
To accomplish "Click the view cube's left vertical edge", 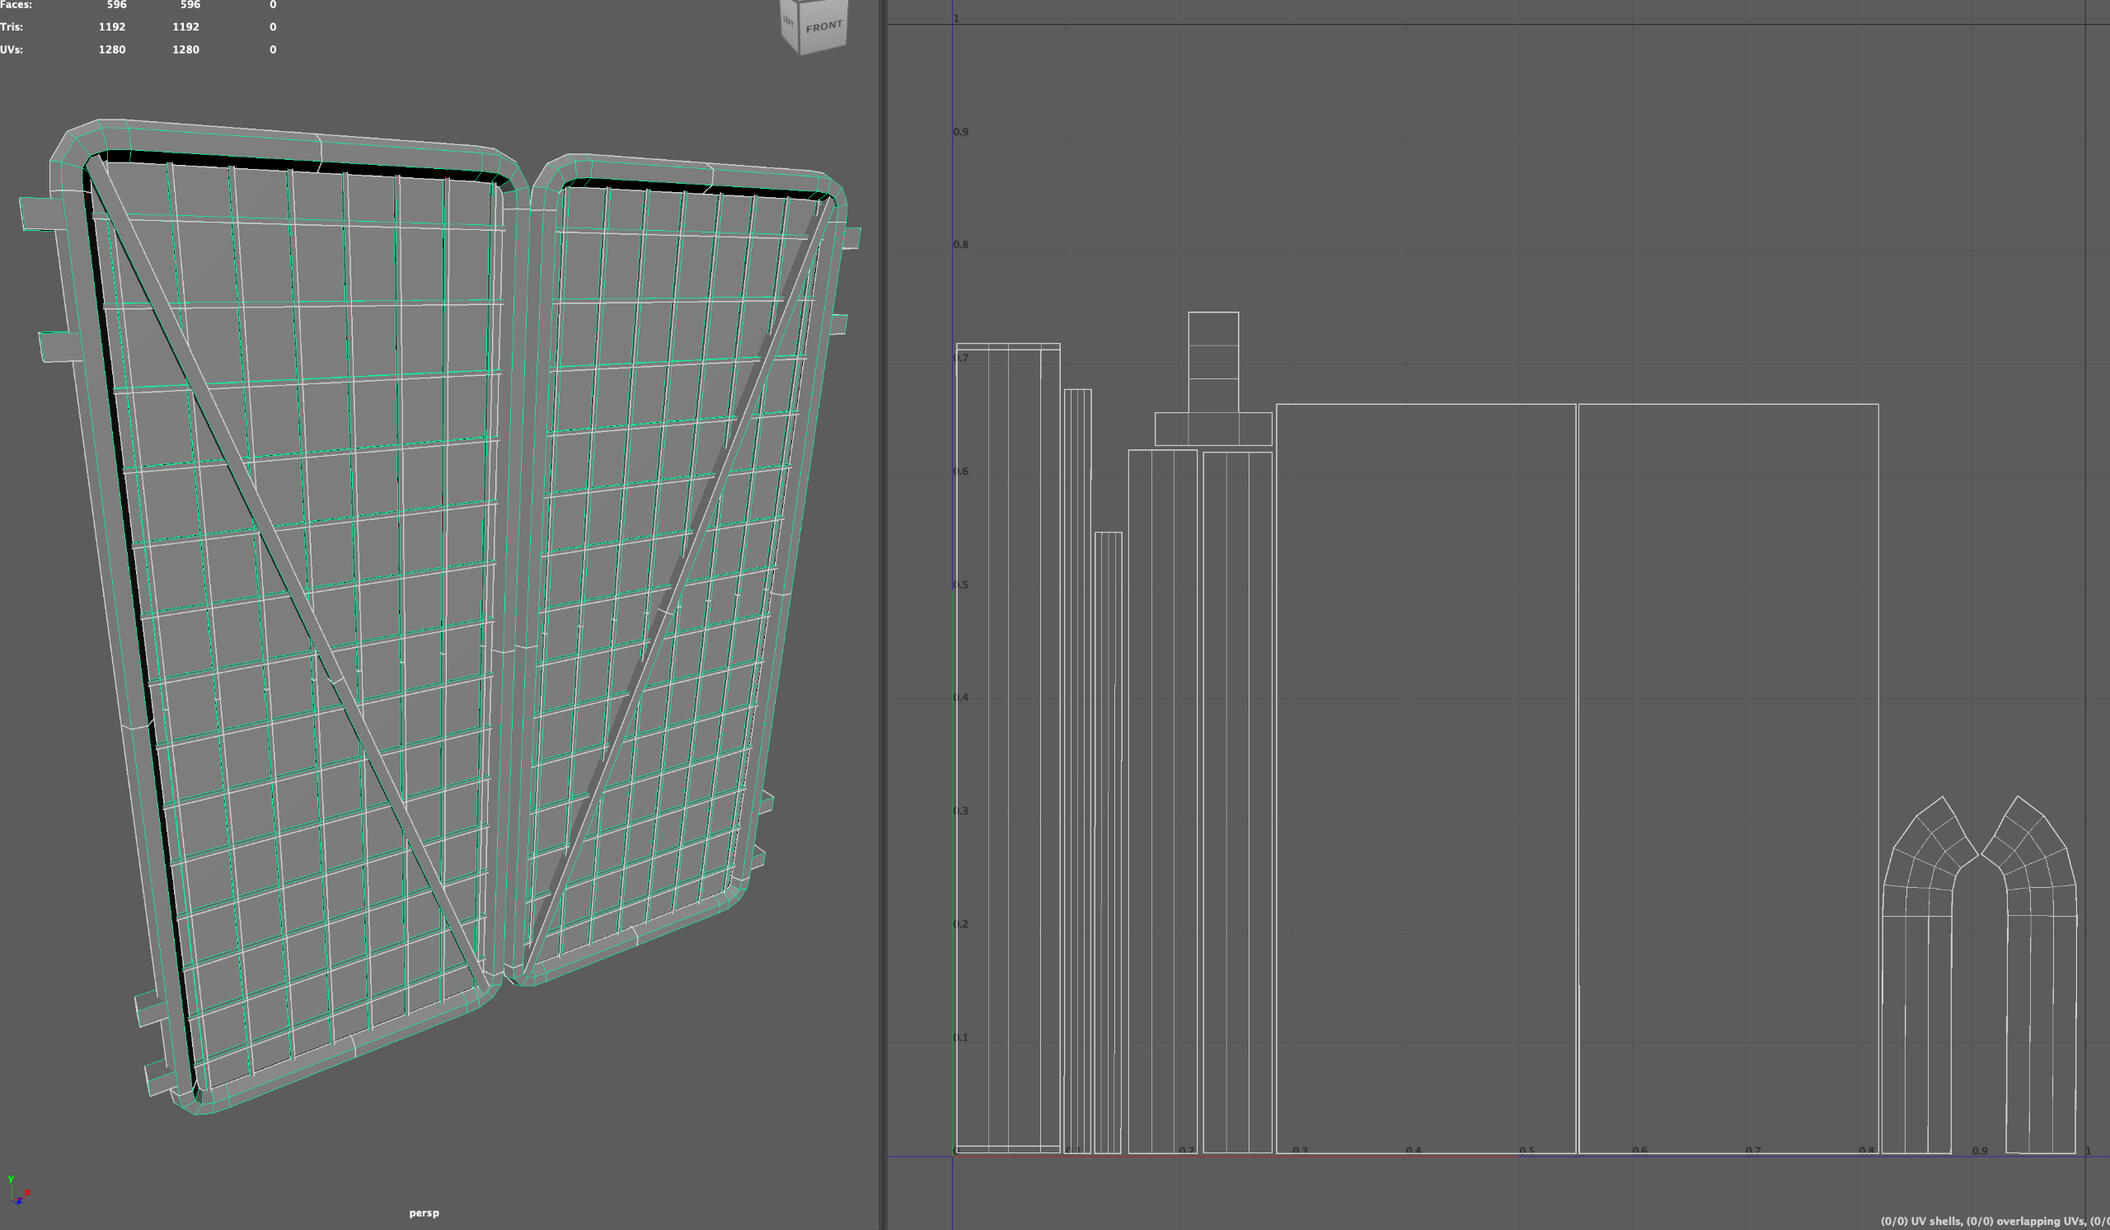I will (x=780, y=25).
